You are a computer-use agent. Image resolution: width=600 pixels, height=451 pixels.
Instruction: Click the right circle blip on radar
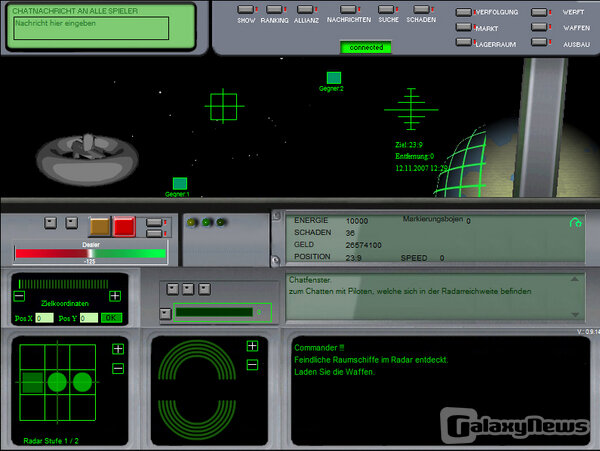pyautogui.click(x=82, y=383)
